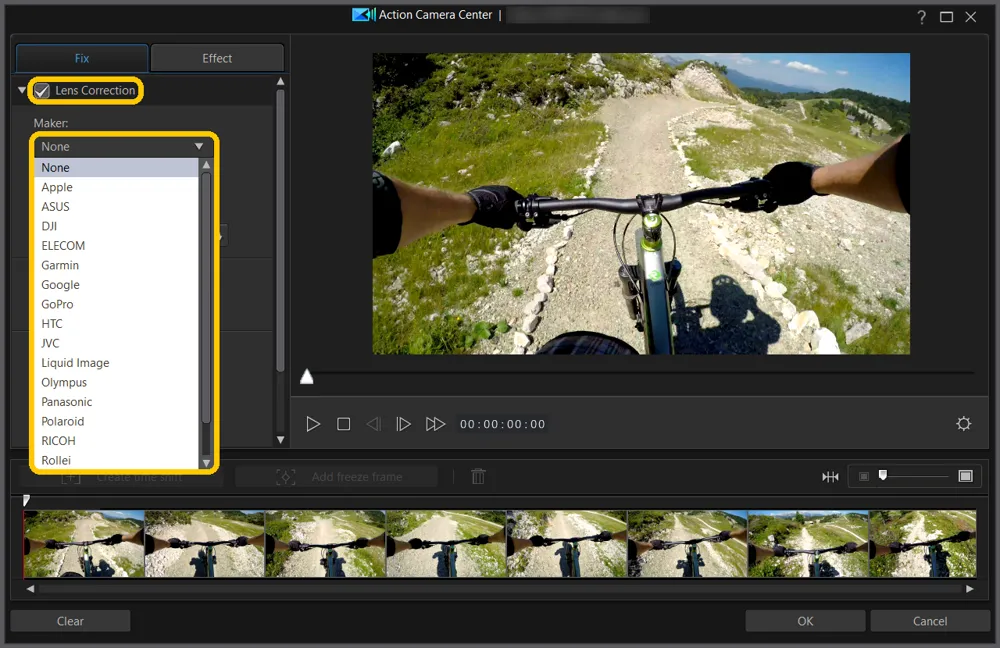Click the small zoom-out timeline icon
Screen dimensions: 1000x648
pos(864,476)
